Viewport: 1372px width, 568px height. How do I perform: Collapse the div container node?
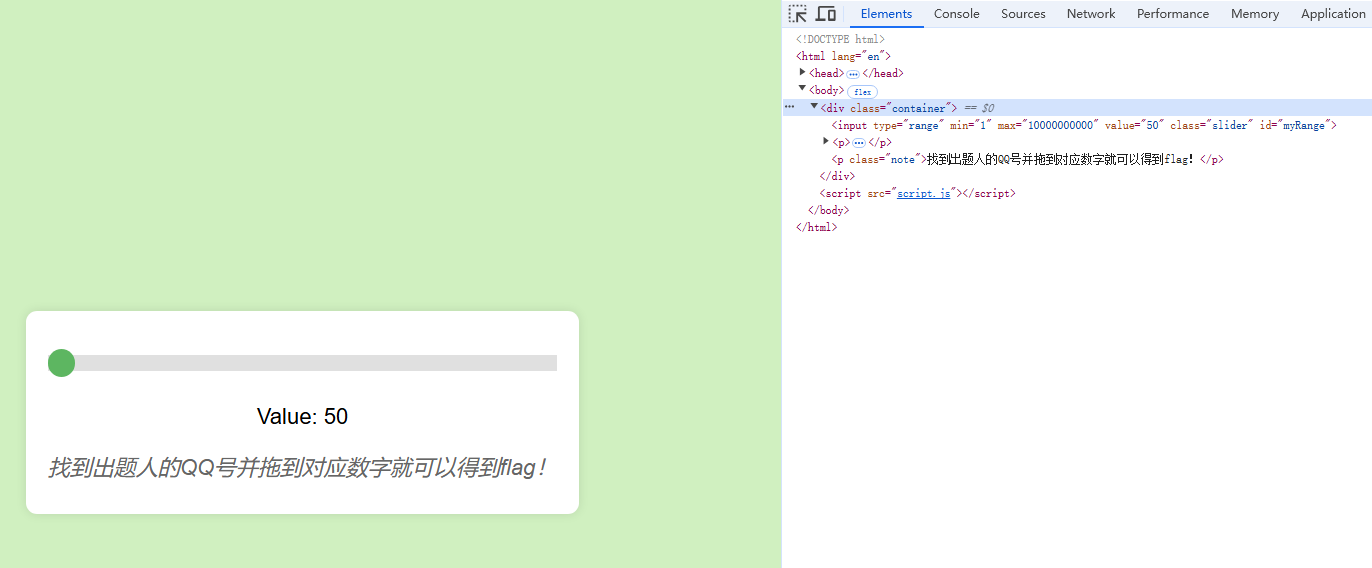(814, 107)
